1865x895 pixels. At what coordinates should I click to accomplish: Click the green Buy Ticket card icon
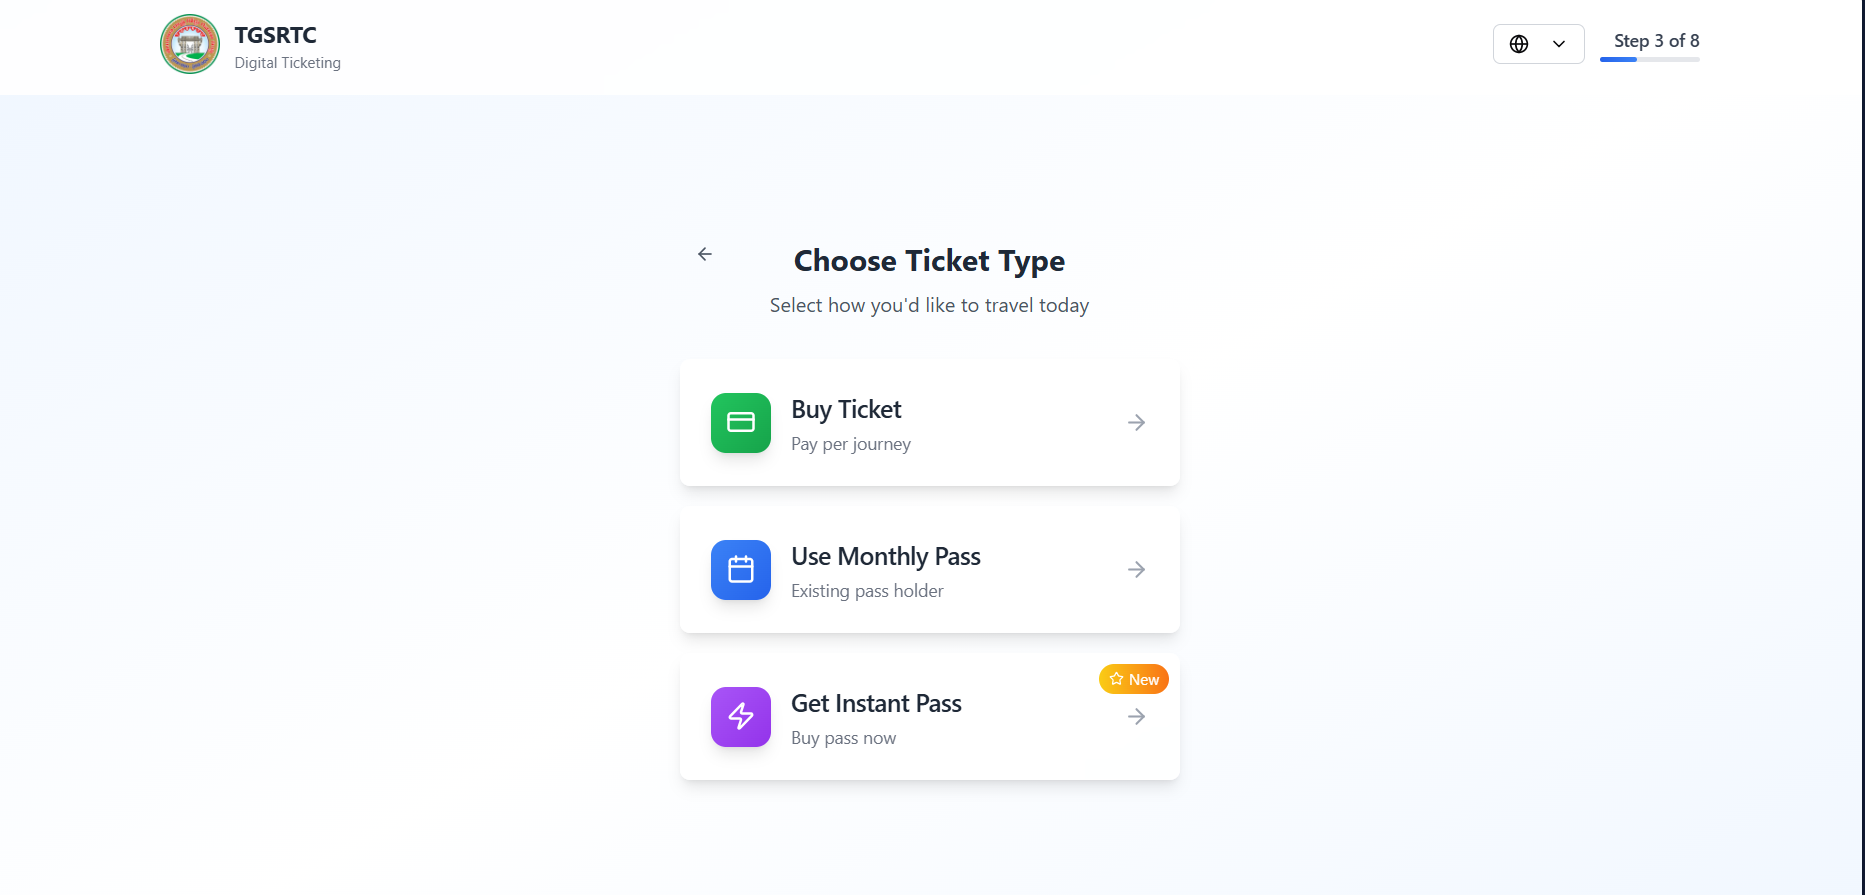pyautogui.click(x=740, y=422)
